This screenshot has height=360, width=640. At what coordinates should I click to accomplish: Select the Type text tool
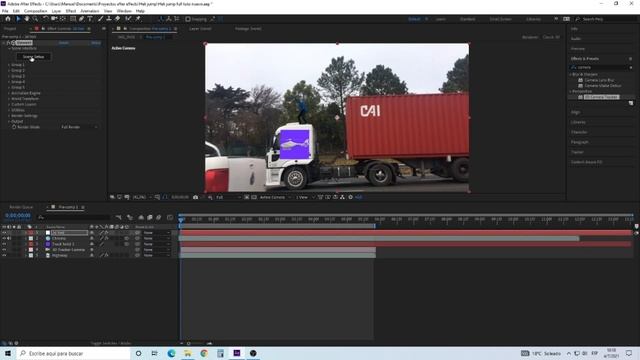(90, 19)
